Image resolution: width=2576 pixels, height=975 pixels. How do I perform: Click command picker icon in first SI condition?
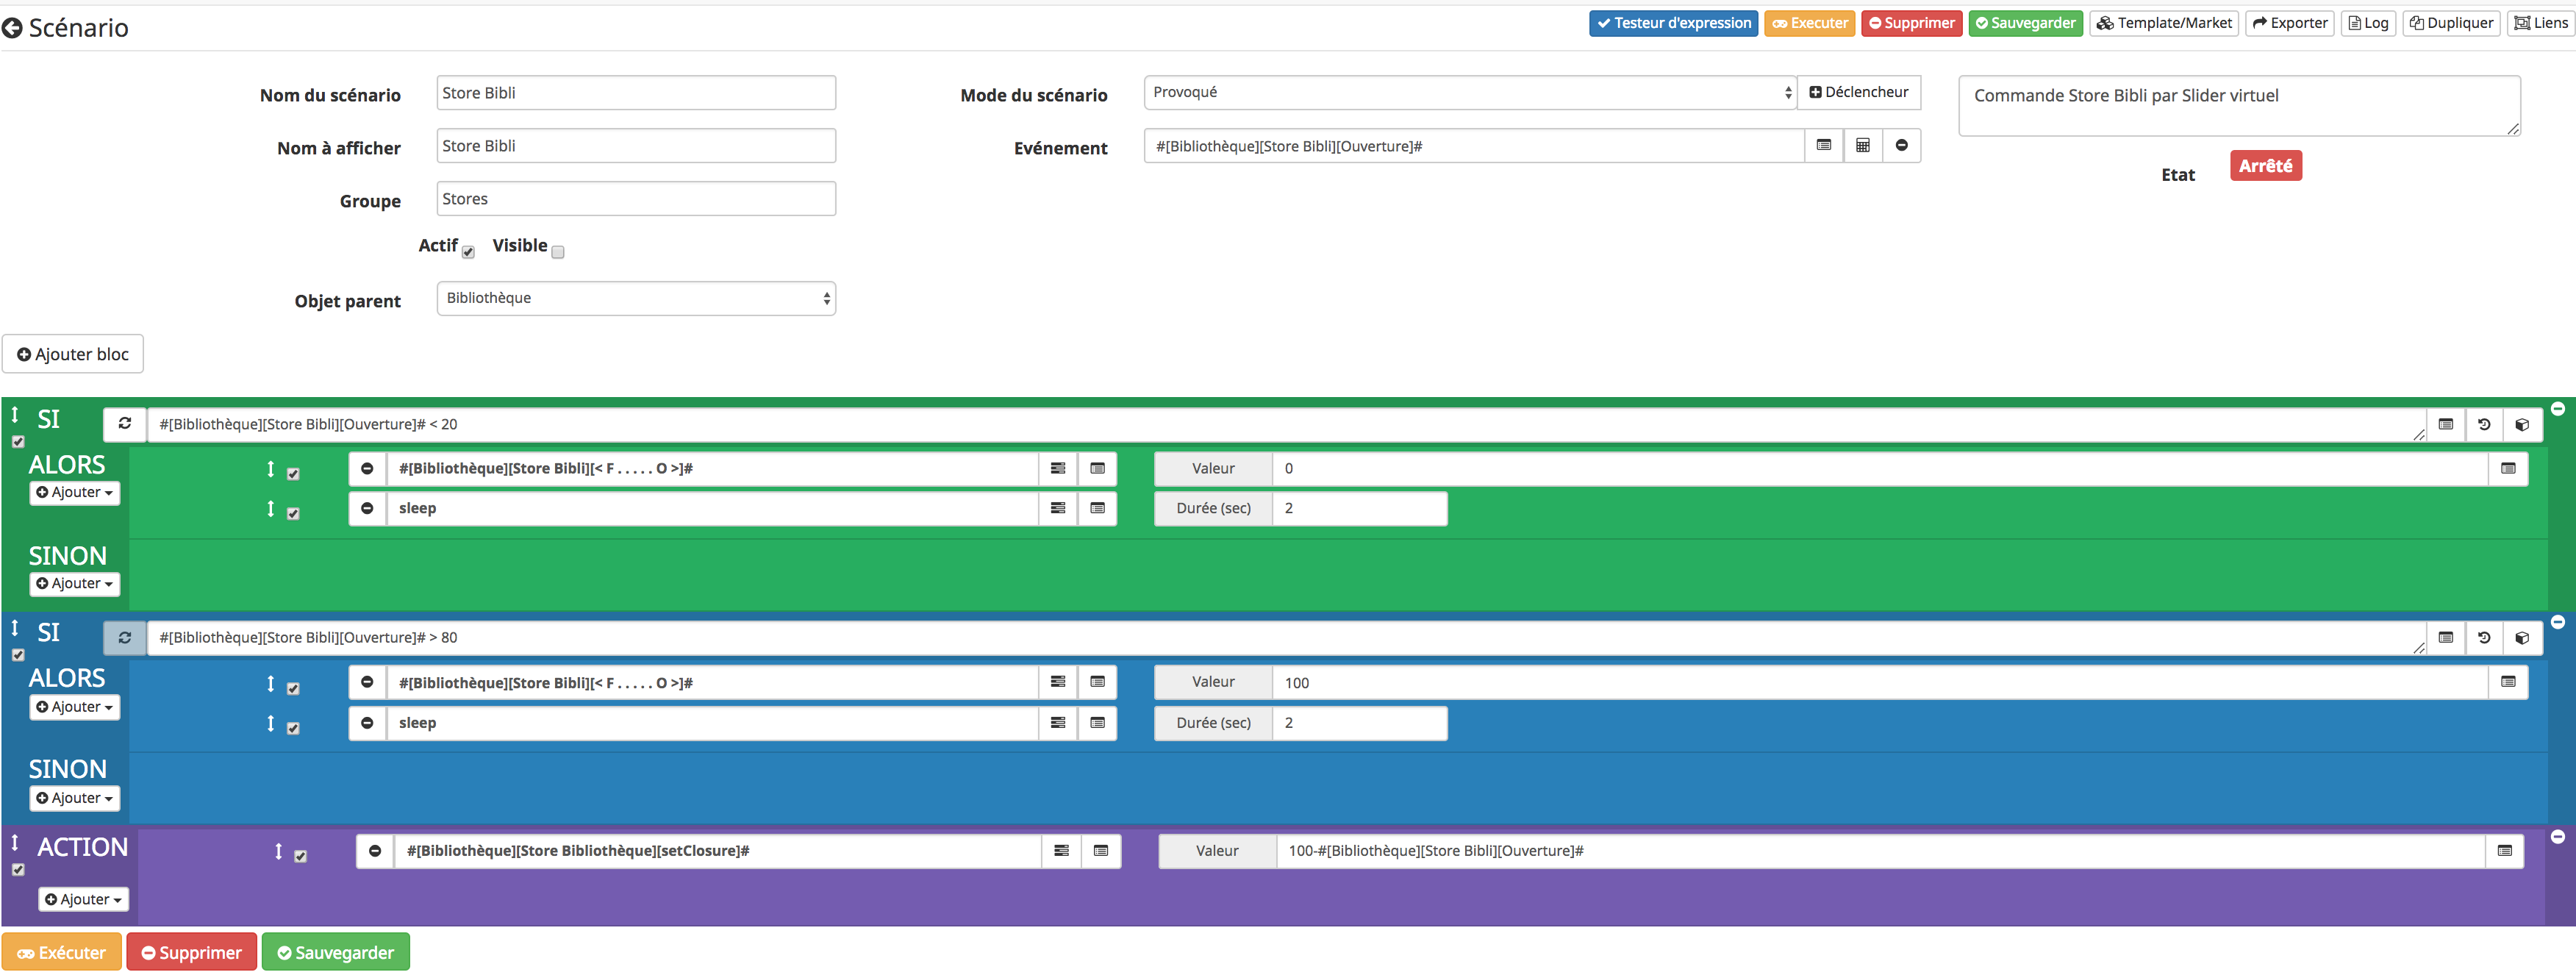(x=2446, y=425)
